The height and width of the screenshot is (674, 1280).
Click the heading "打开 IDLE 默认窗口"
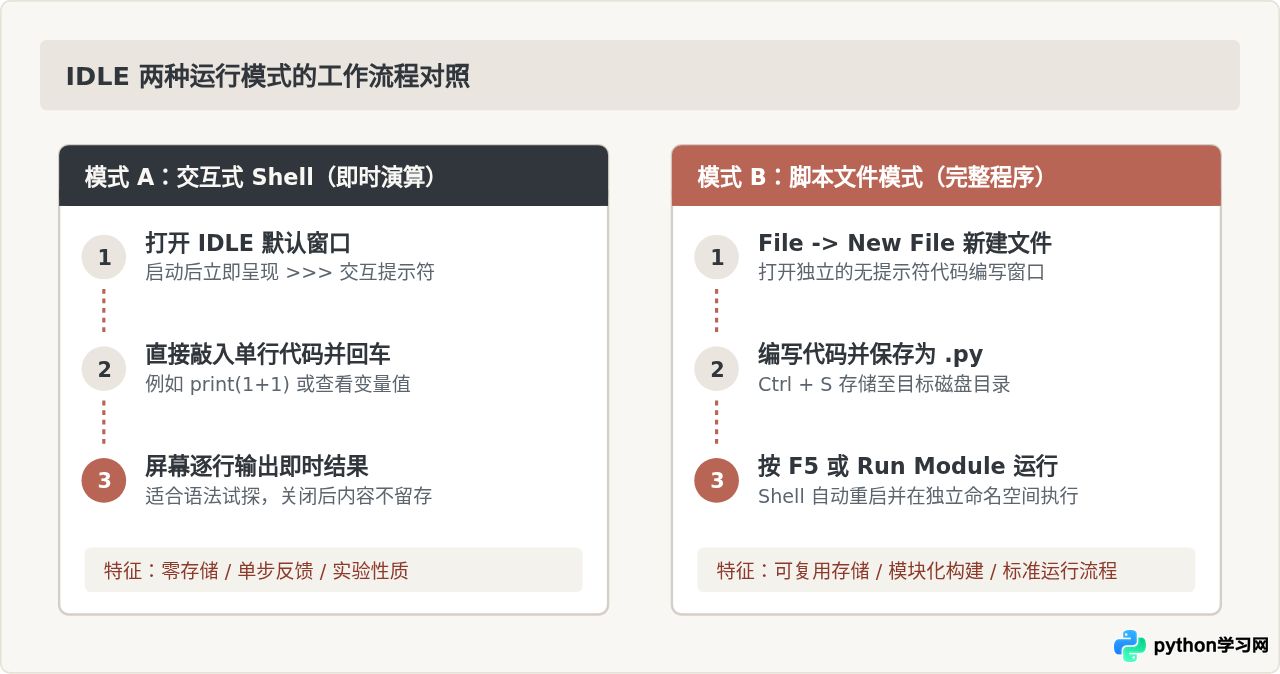(x=248, y=243)
